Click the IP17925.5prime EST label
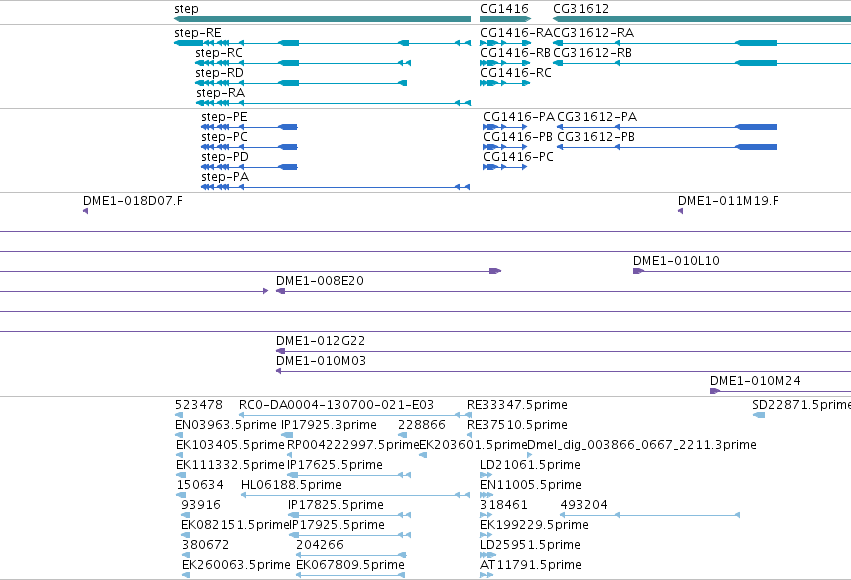The height and width of the screenshot is (580, 851). [337, 525]
